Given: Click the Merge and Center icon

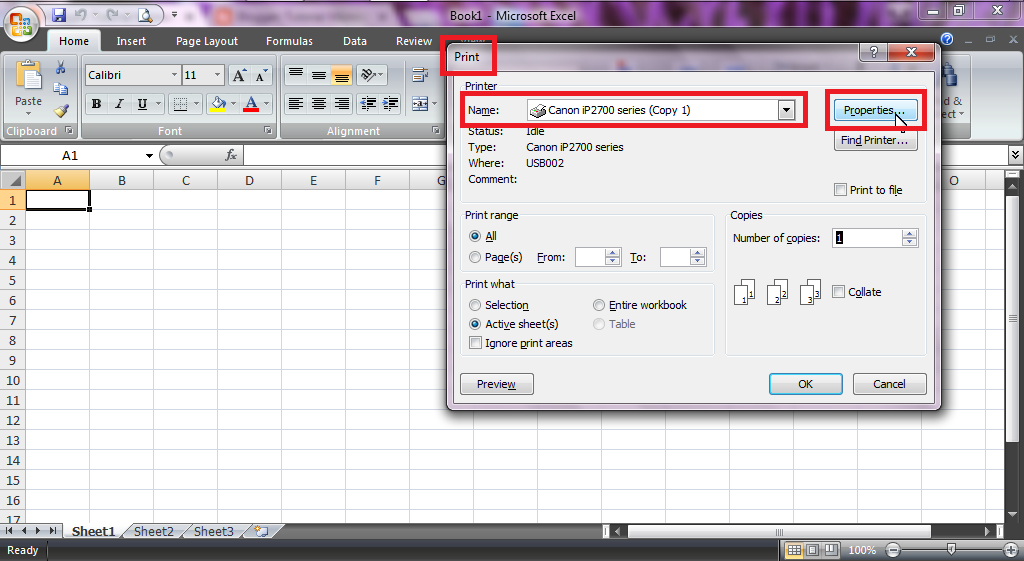Looking at the screenshot, I should click(420, 104).
